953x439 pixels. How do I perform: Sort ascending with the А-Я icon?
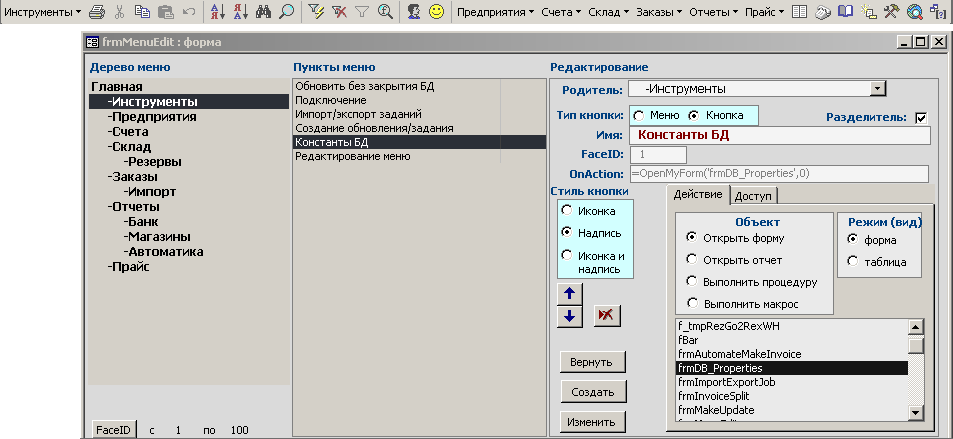[x=218, y=12]
